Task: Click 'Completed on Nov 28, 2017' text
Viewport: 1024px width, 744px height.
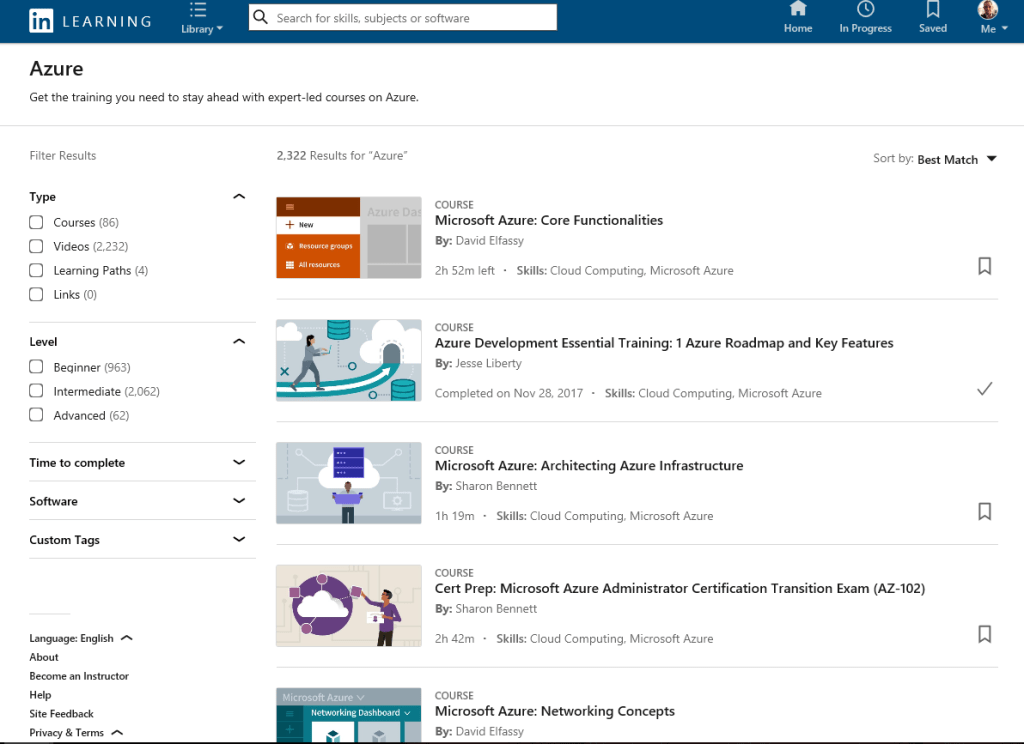Action: point(509,393)
